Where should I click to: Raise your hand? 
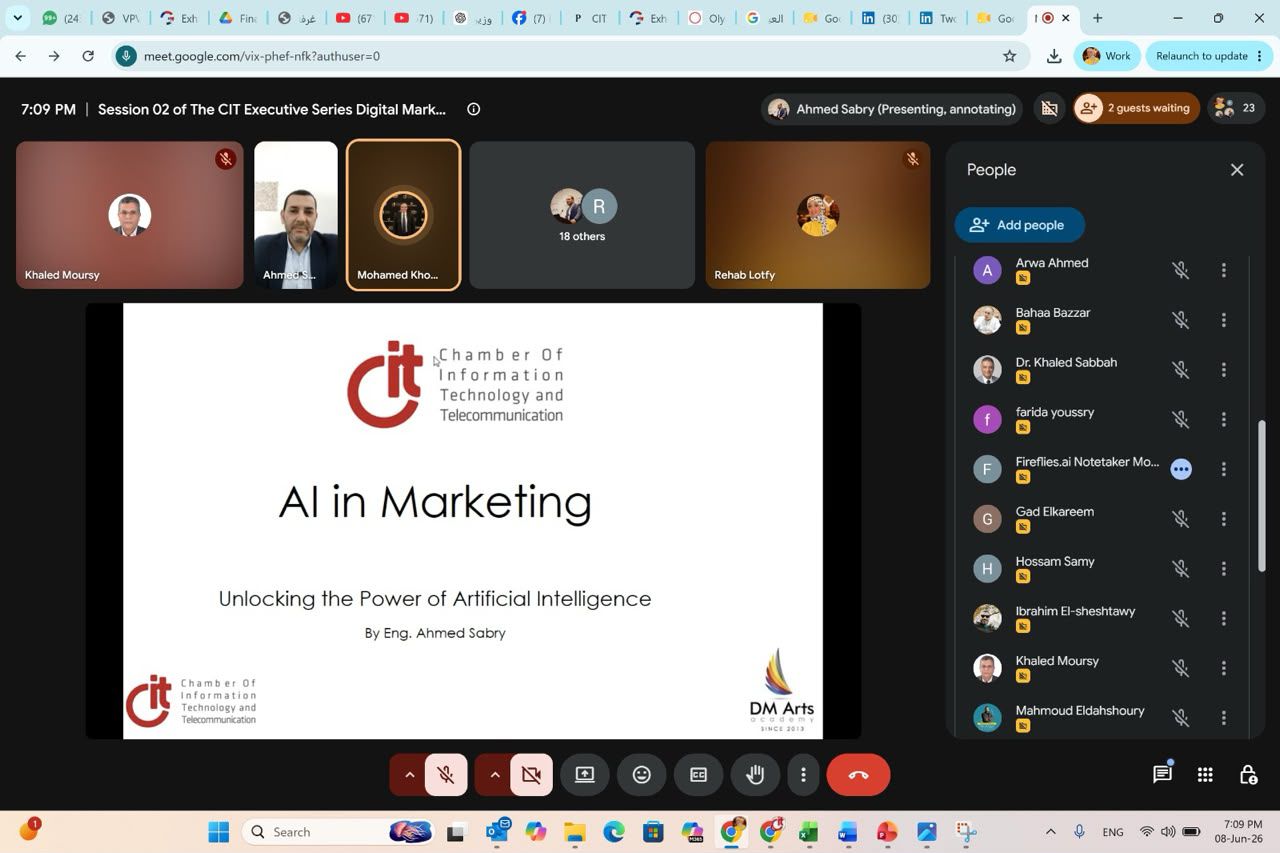click(755, 775)
